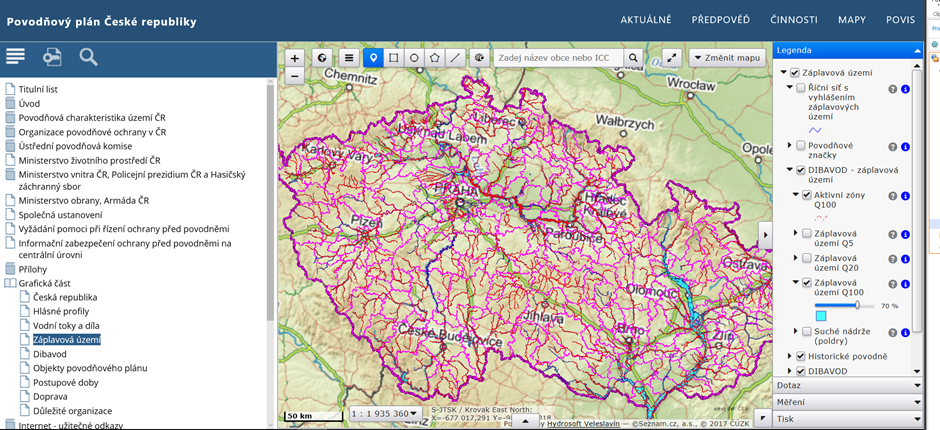Enable Záplavová území Q5 layer checkbox

(808, 233)
